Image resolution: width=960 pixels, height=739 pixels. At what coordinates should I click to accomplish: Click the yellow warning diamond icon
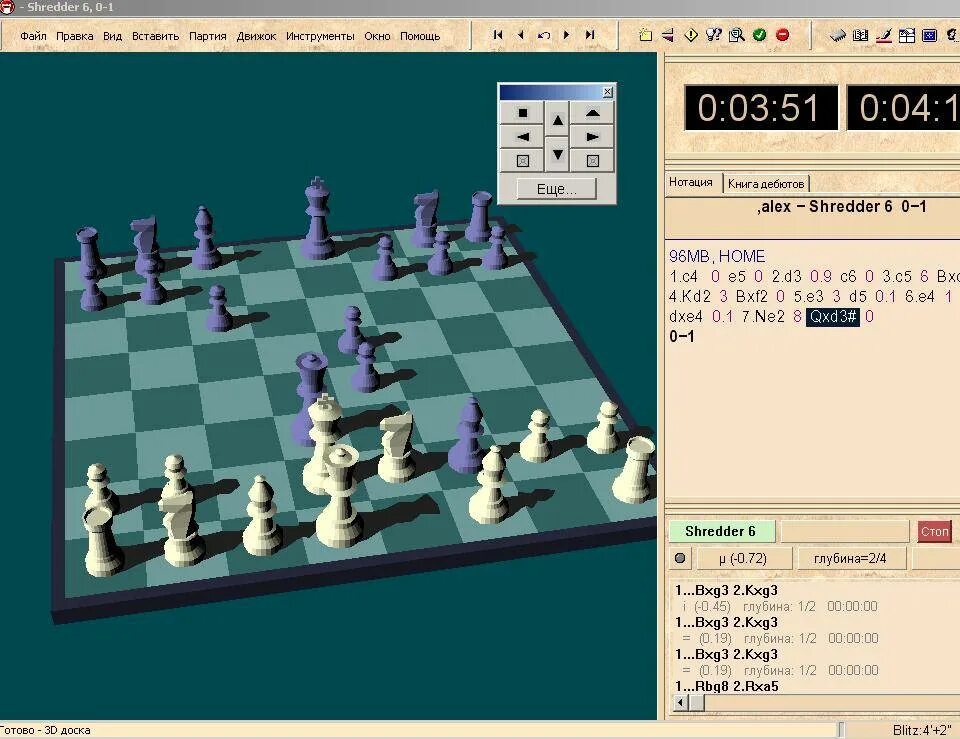point(691,35)
